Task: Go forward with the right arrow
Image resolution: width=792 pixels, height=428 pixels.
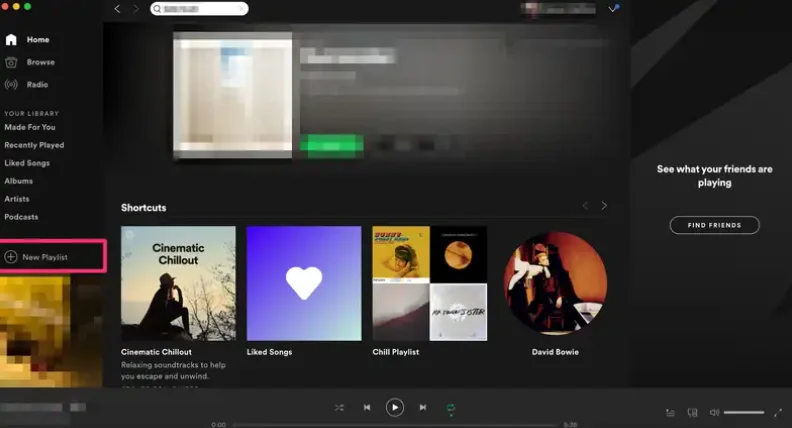Action: click(x=135, y=9)
